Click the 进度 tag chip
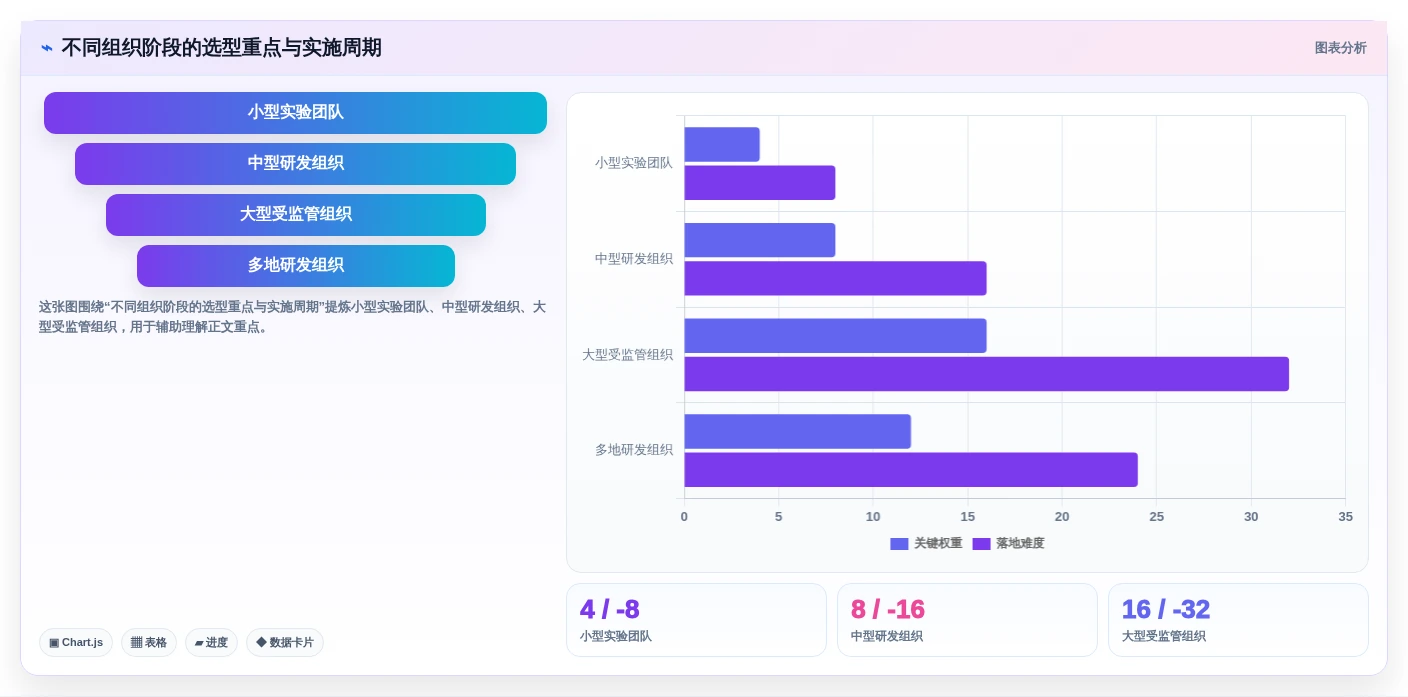Screen dimensions: 1408x697 click(x=211, y=642)
